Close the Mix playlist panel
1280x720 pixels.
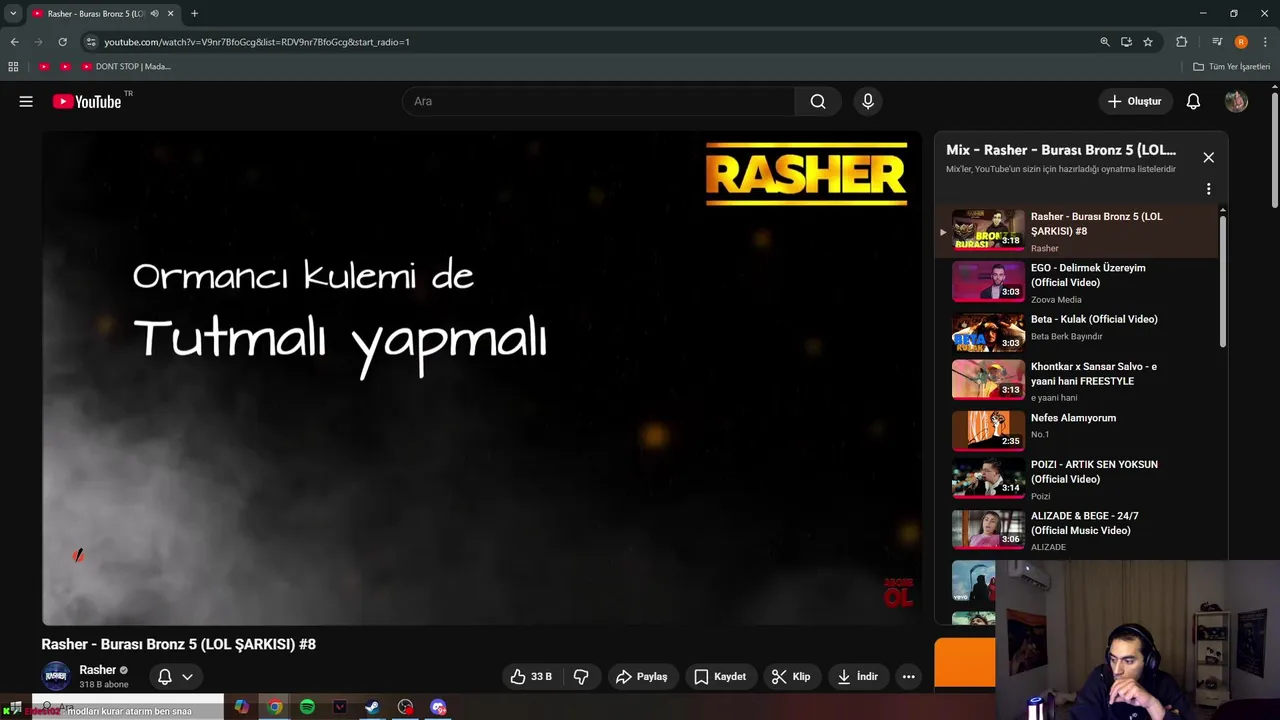click(x=1208, y=157)
